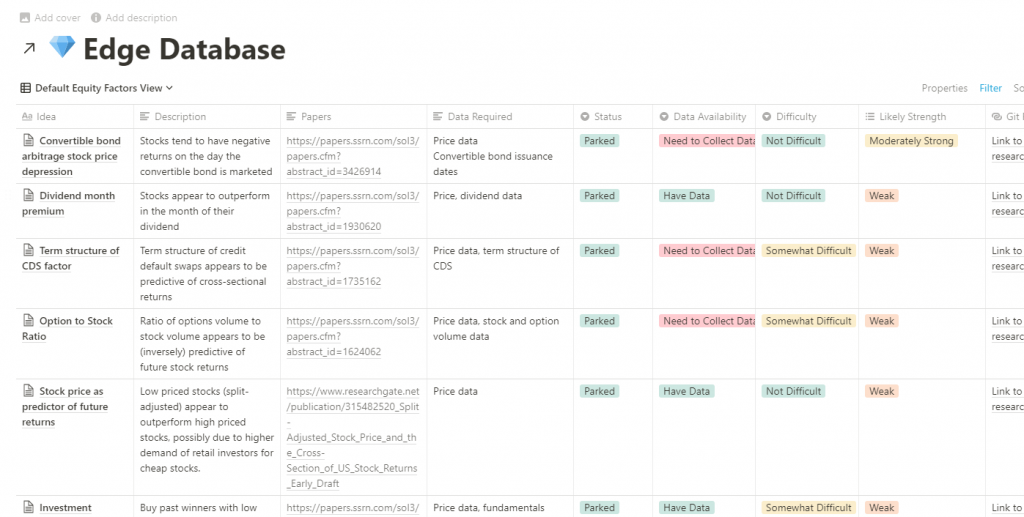Viewport: 1024px width, 517px height.
Task: Click the Moderately Strong tag
Action: click(x=910, y=141)
